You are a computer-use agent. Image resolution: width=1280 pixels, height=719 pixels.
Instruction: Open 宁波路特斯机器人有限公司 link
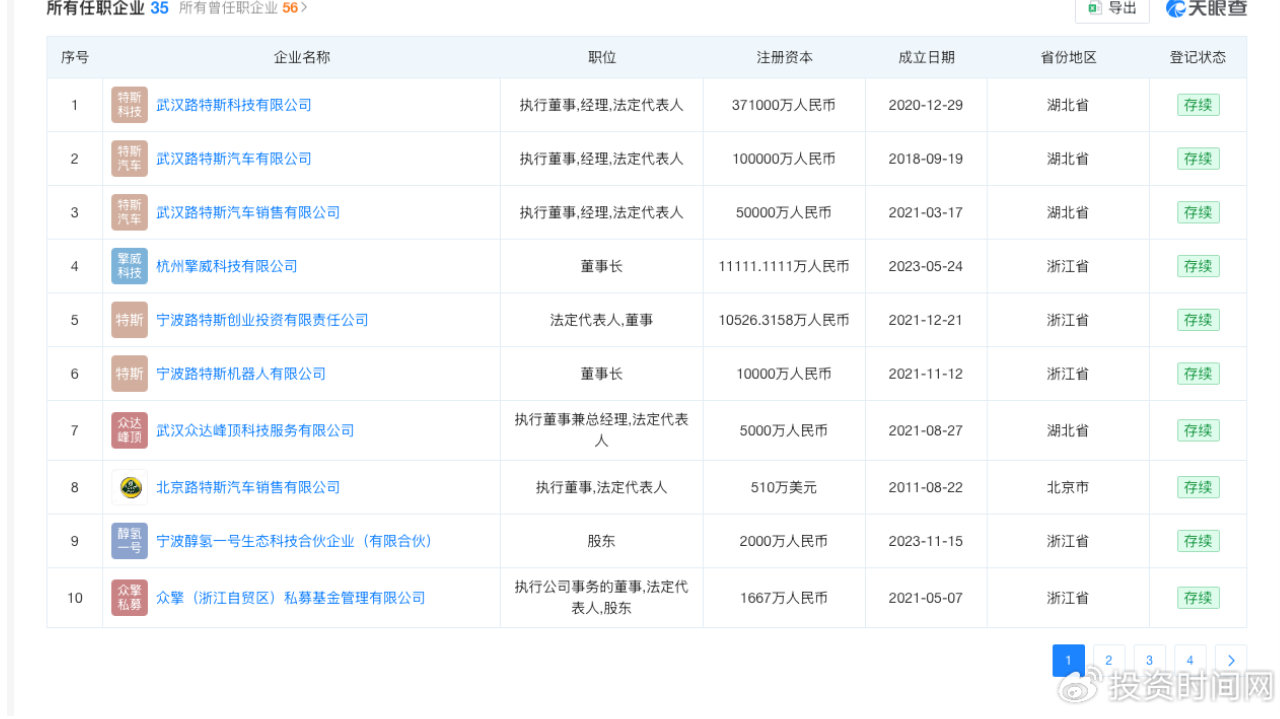[241, 374]
